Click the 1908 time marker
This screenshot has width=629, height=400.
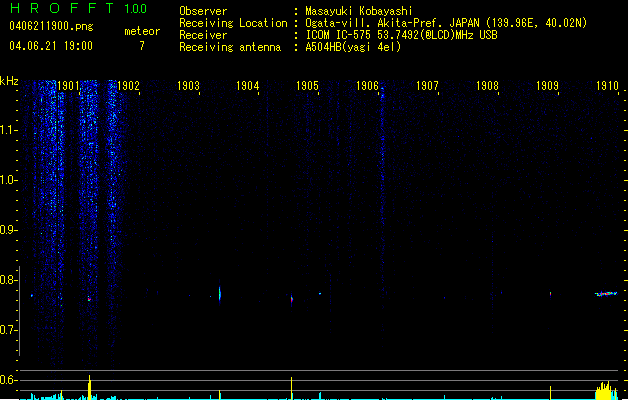pyautogui.click(x=487, y=86)
